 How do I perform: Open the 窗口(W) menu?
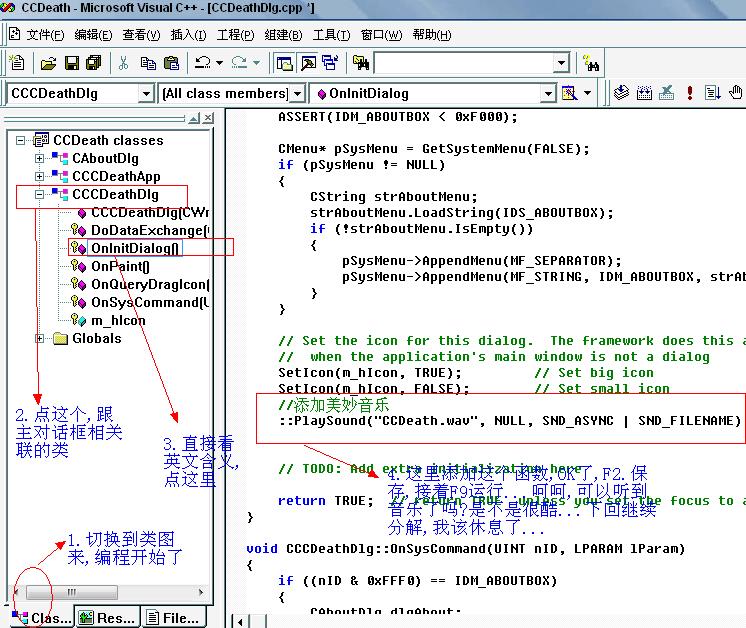coord(382,35)
